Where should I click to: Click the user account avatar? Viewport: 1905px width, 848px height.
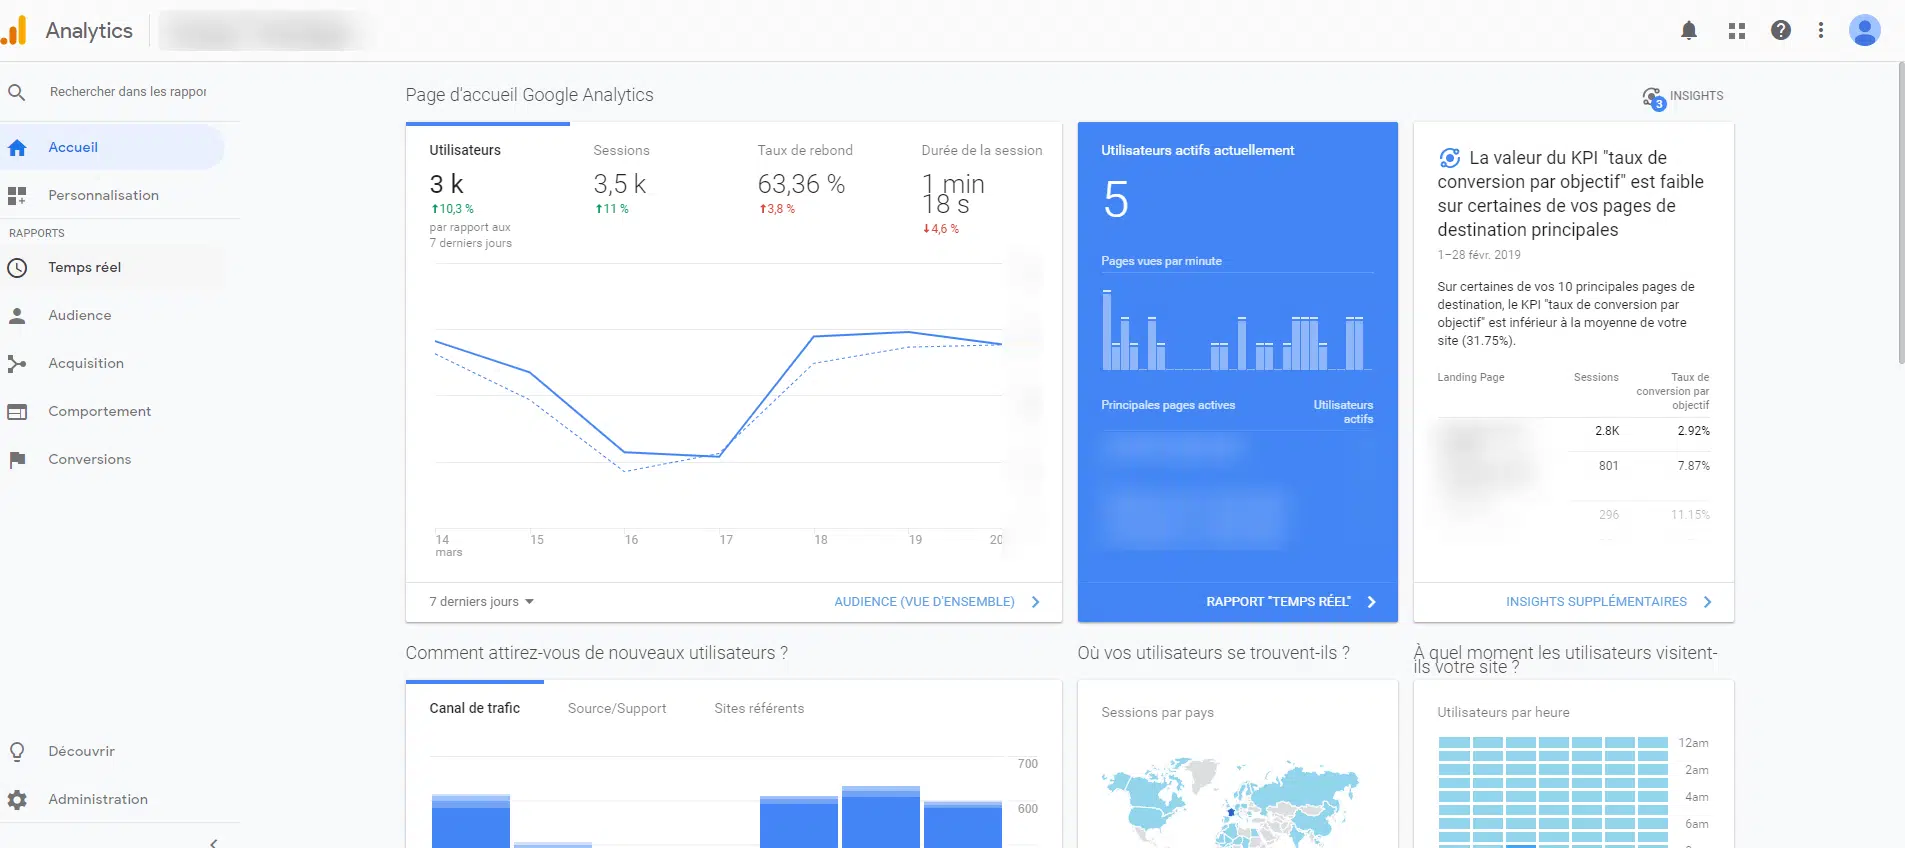click(x=1864, y=31)
